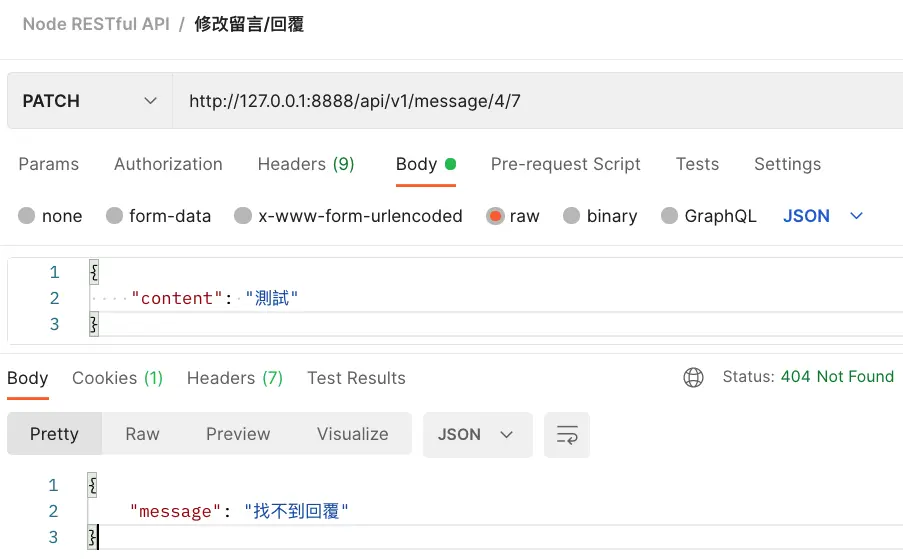Click the request URL input field
Viewport: 903px width, 559px height.
[530, 101]
